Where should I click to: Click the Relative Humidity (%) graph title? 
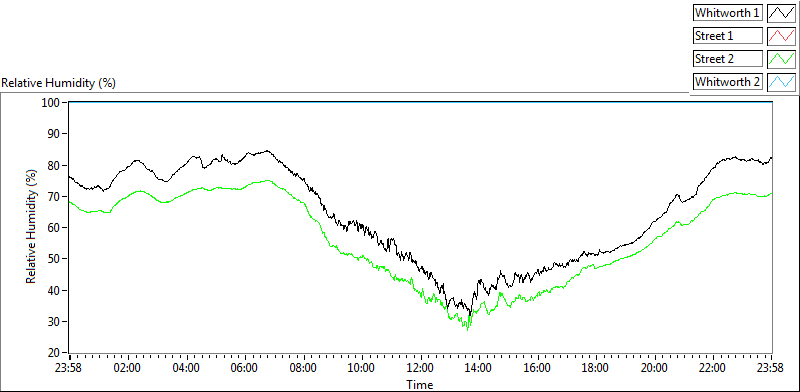pyautogui.click(x=59, y=83)
